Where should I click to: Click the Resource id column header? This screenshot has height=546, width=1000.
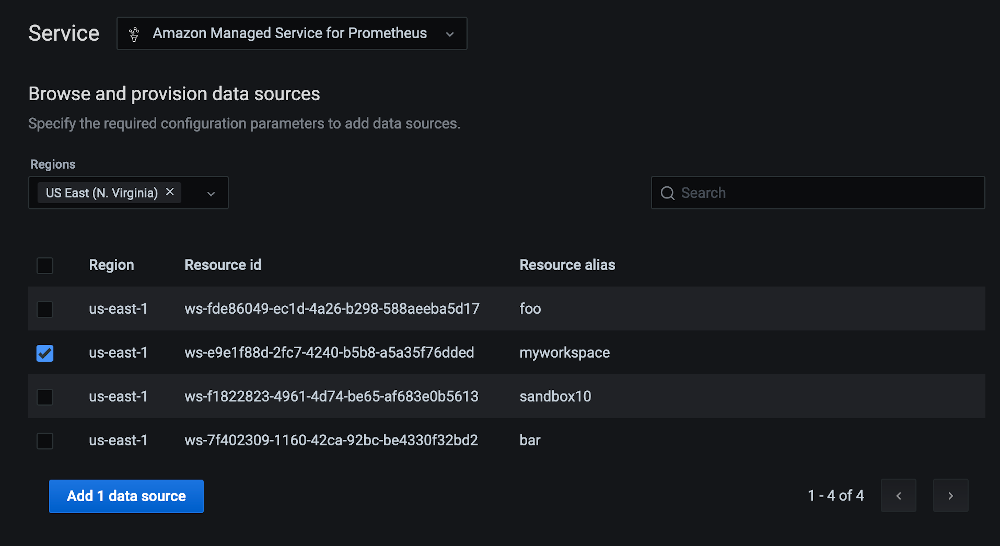click(x=223, y=265)
